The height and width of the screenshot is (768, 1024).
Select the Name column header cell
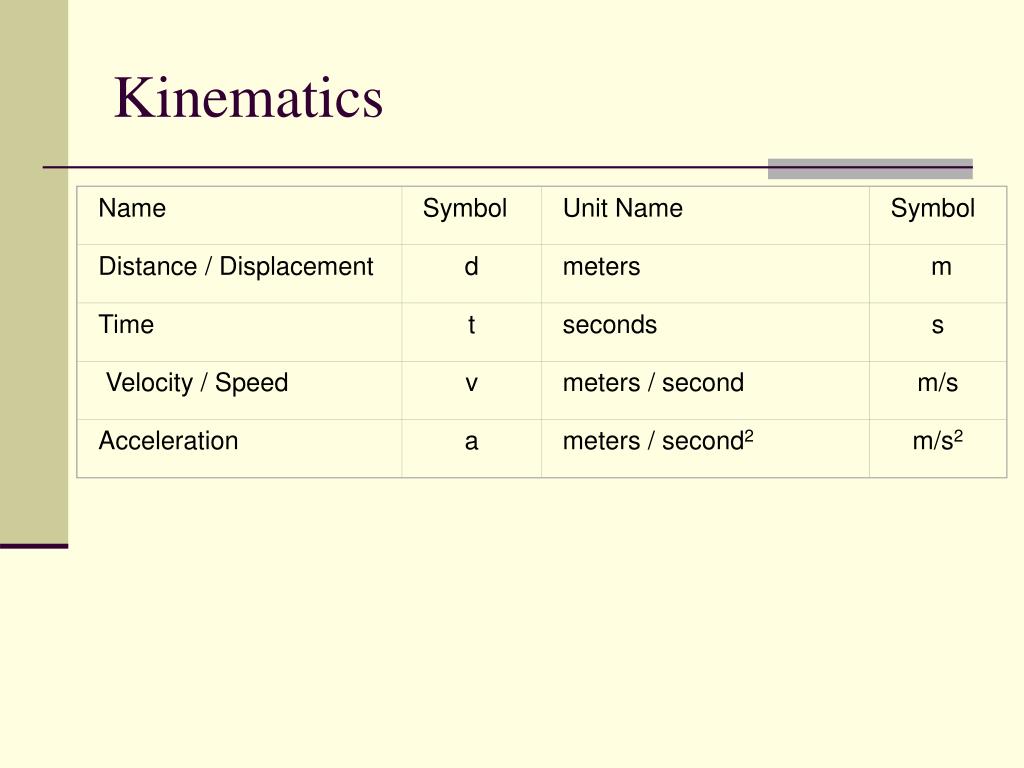(x=132, y=209)
